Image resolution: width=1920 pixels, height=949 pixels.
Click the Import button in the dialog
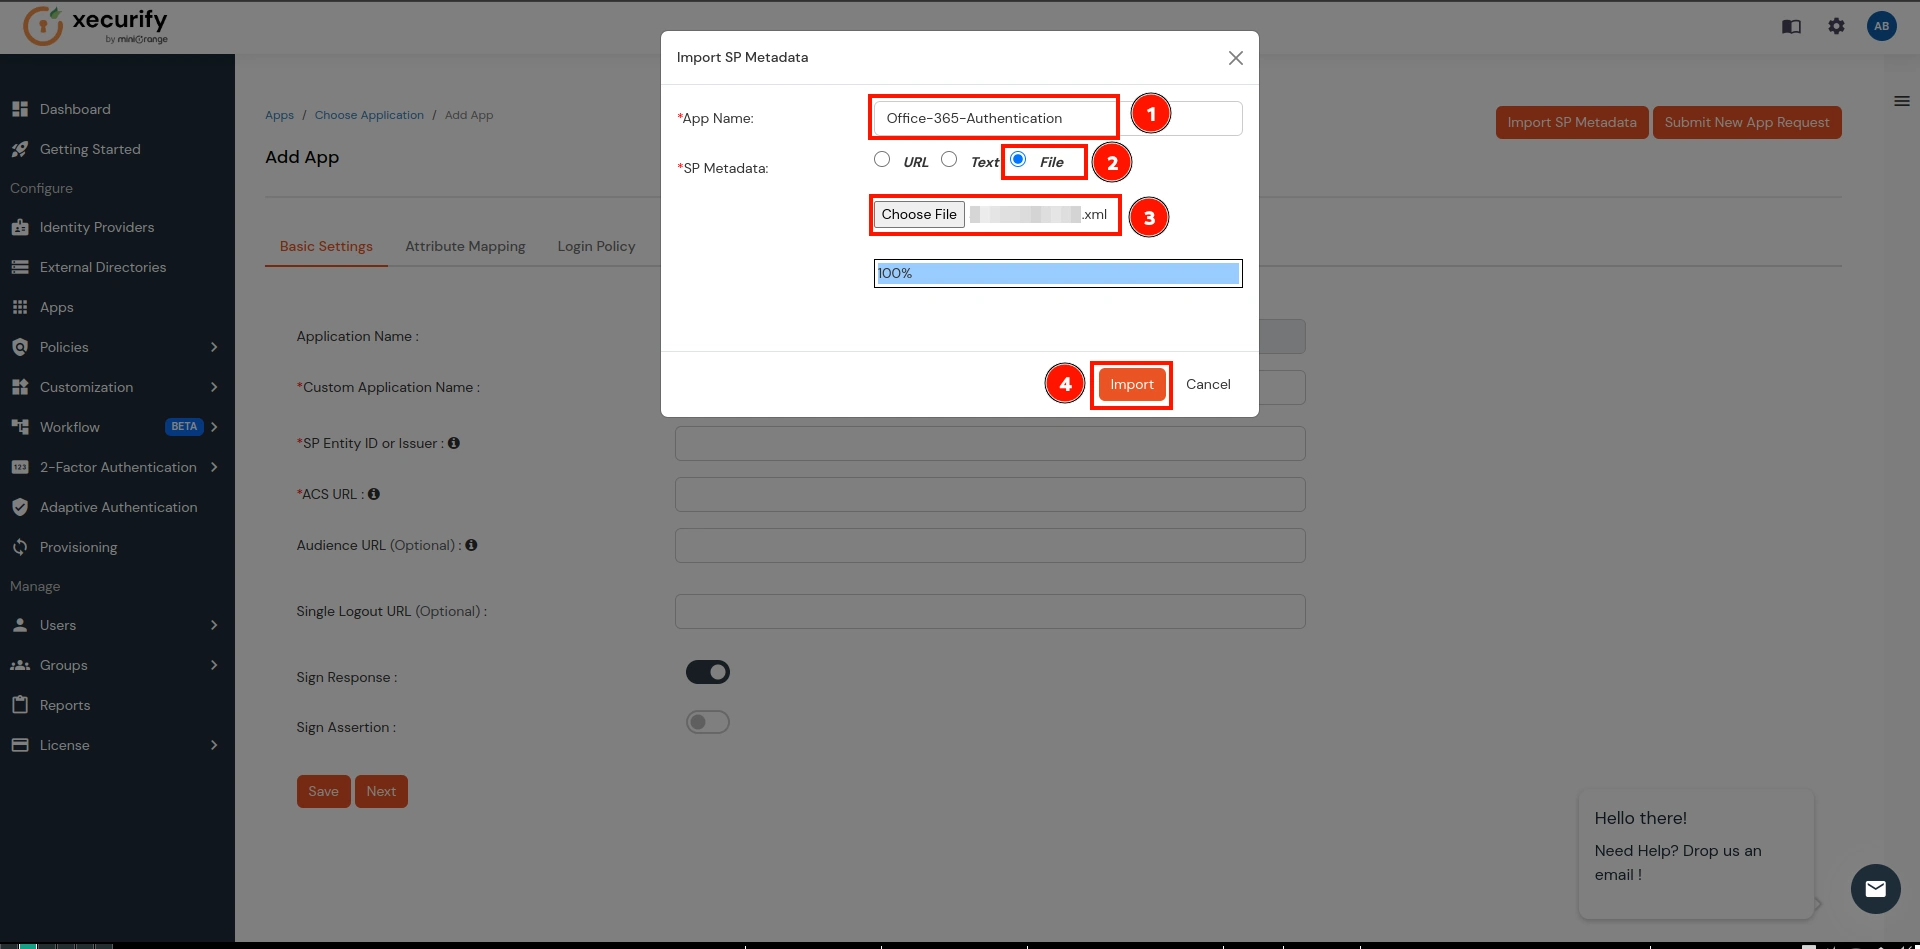tap(1131, 384)
